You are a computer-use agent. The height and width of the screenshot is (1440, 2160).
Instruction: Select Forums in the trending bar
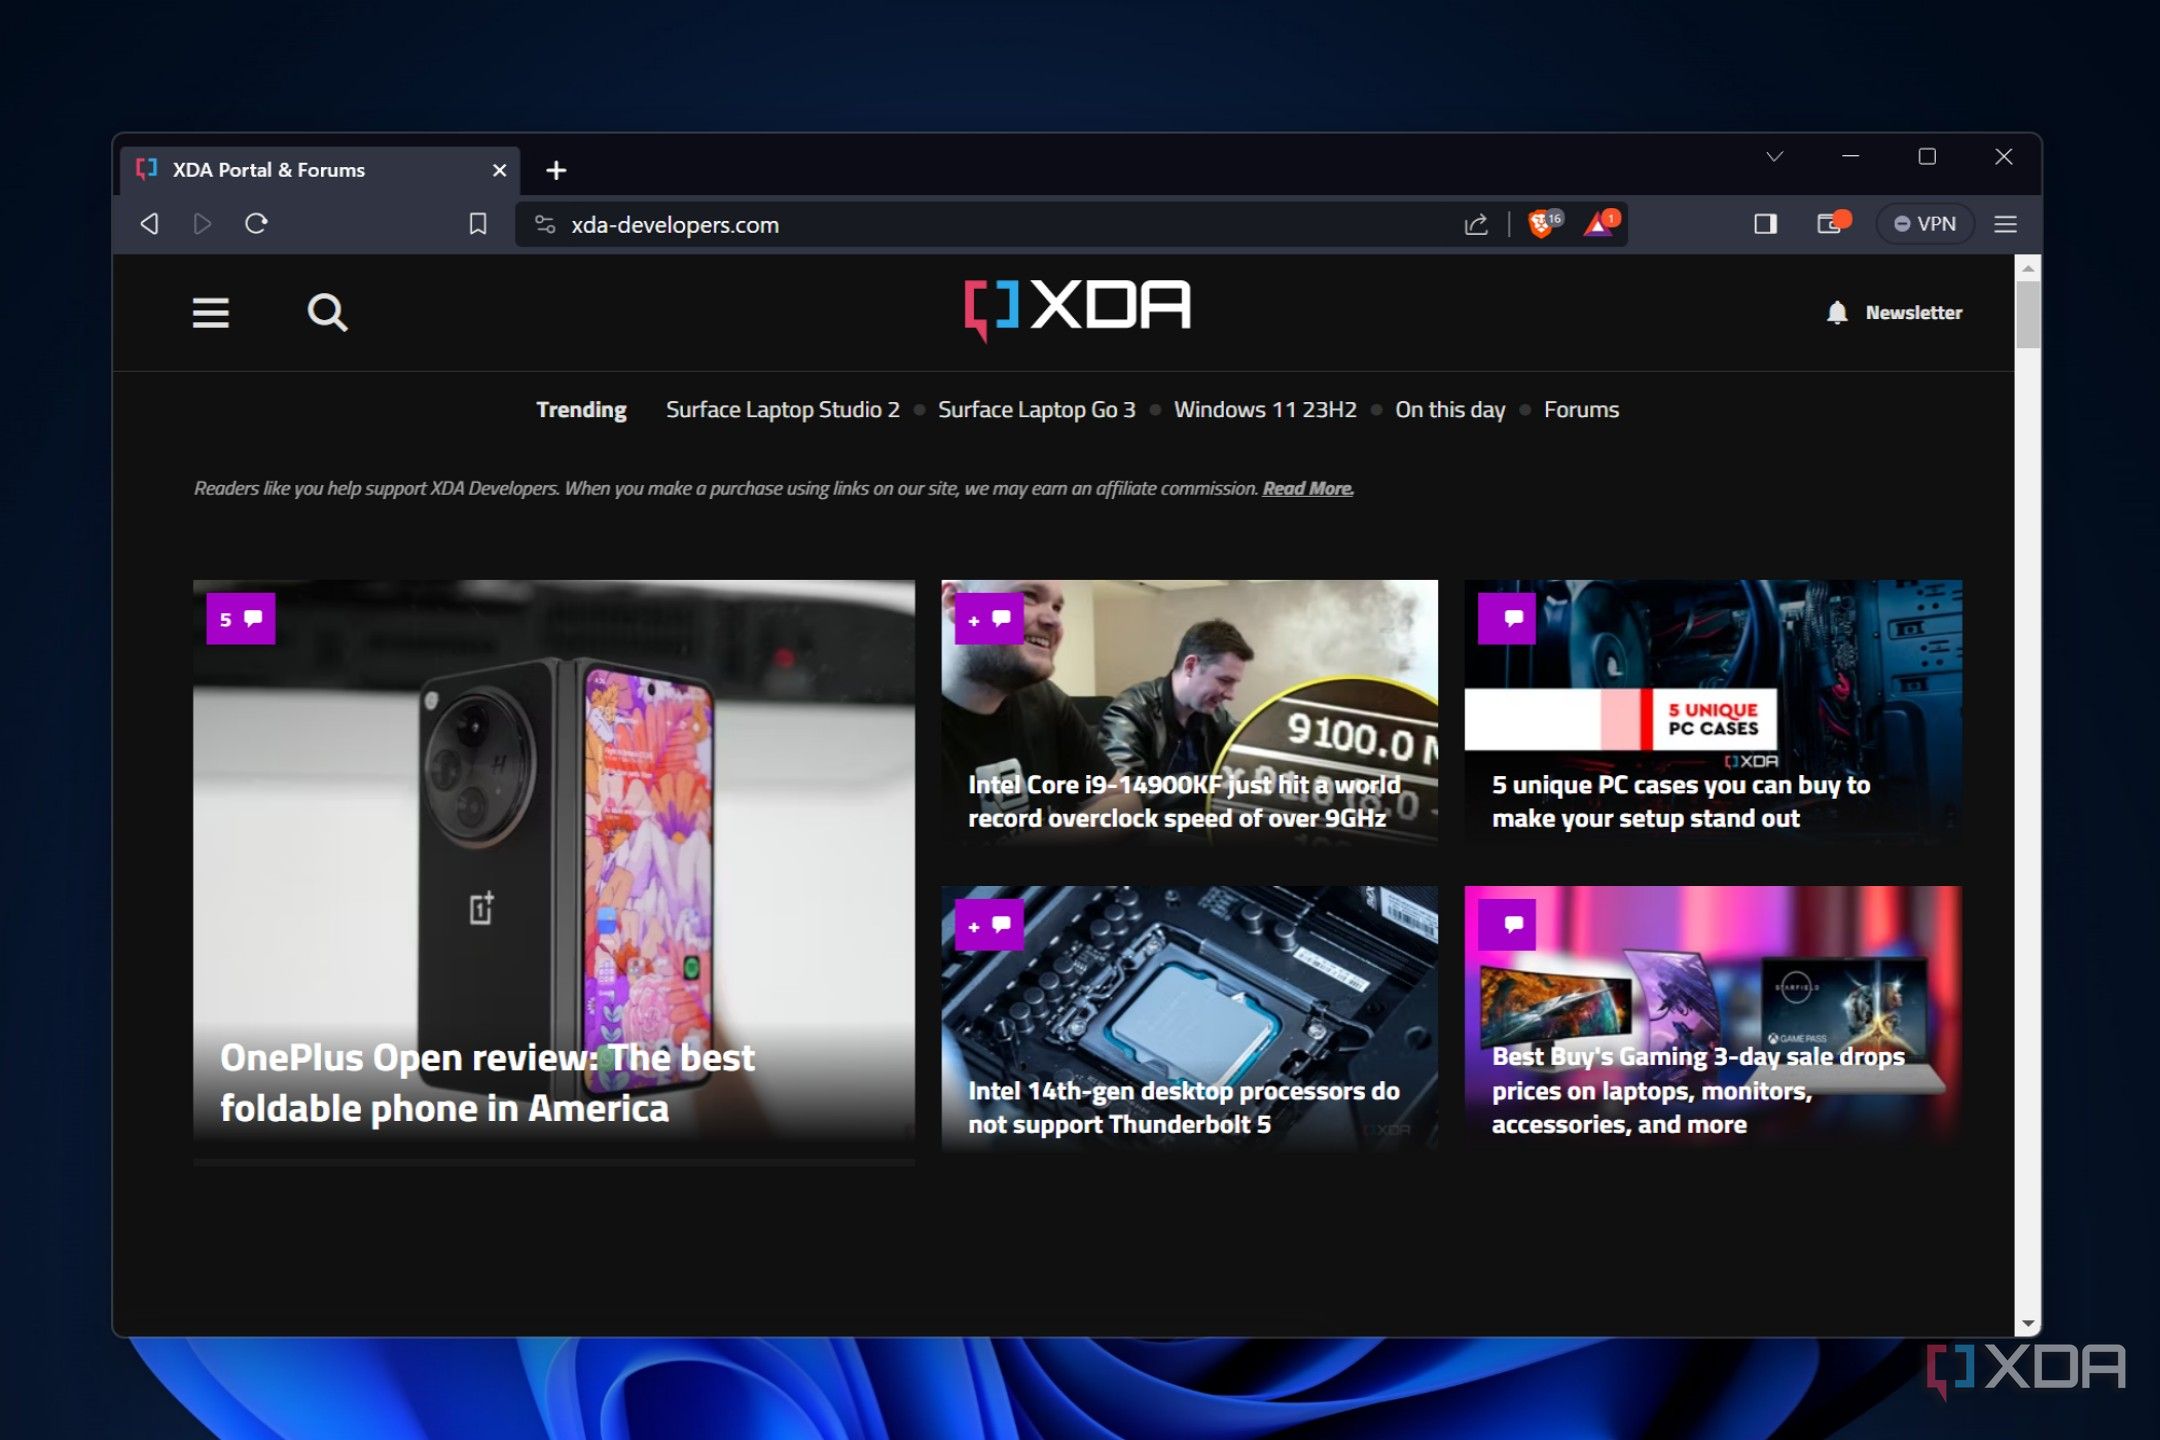click(1581, 409)
